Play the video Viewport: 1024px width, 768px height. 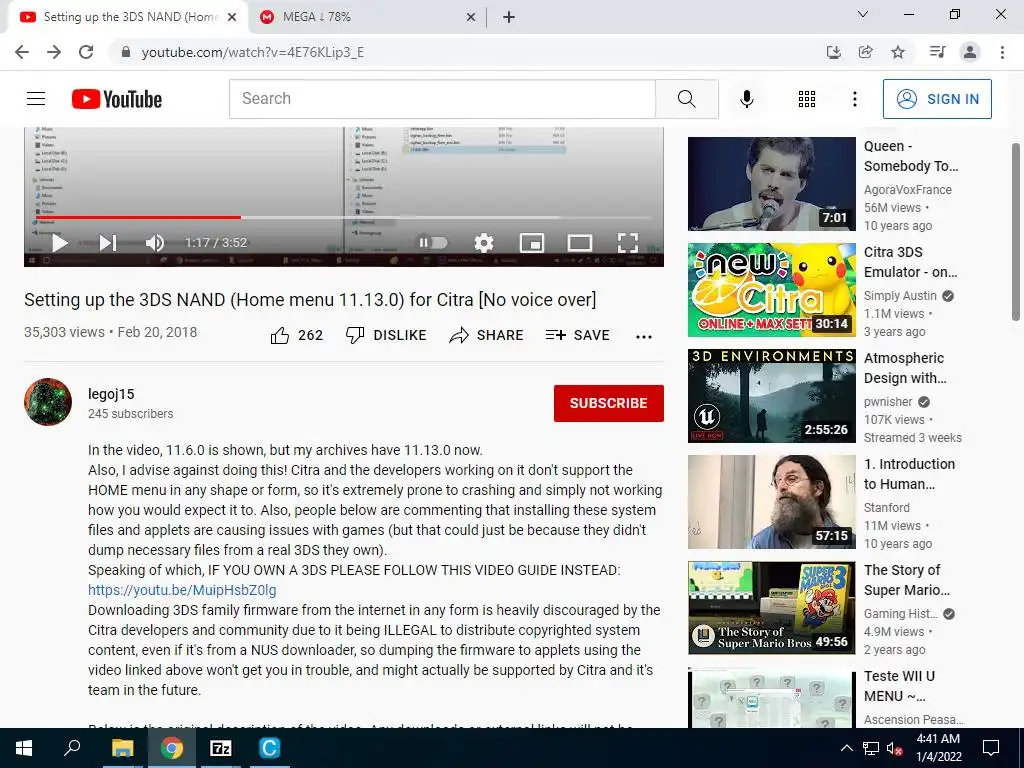coord(59,243)
